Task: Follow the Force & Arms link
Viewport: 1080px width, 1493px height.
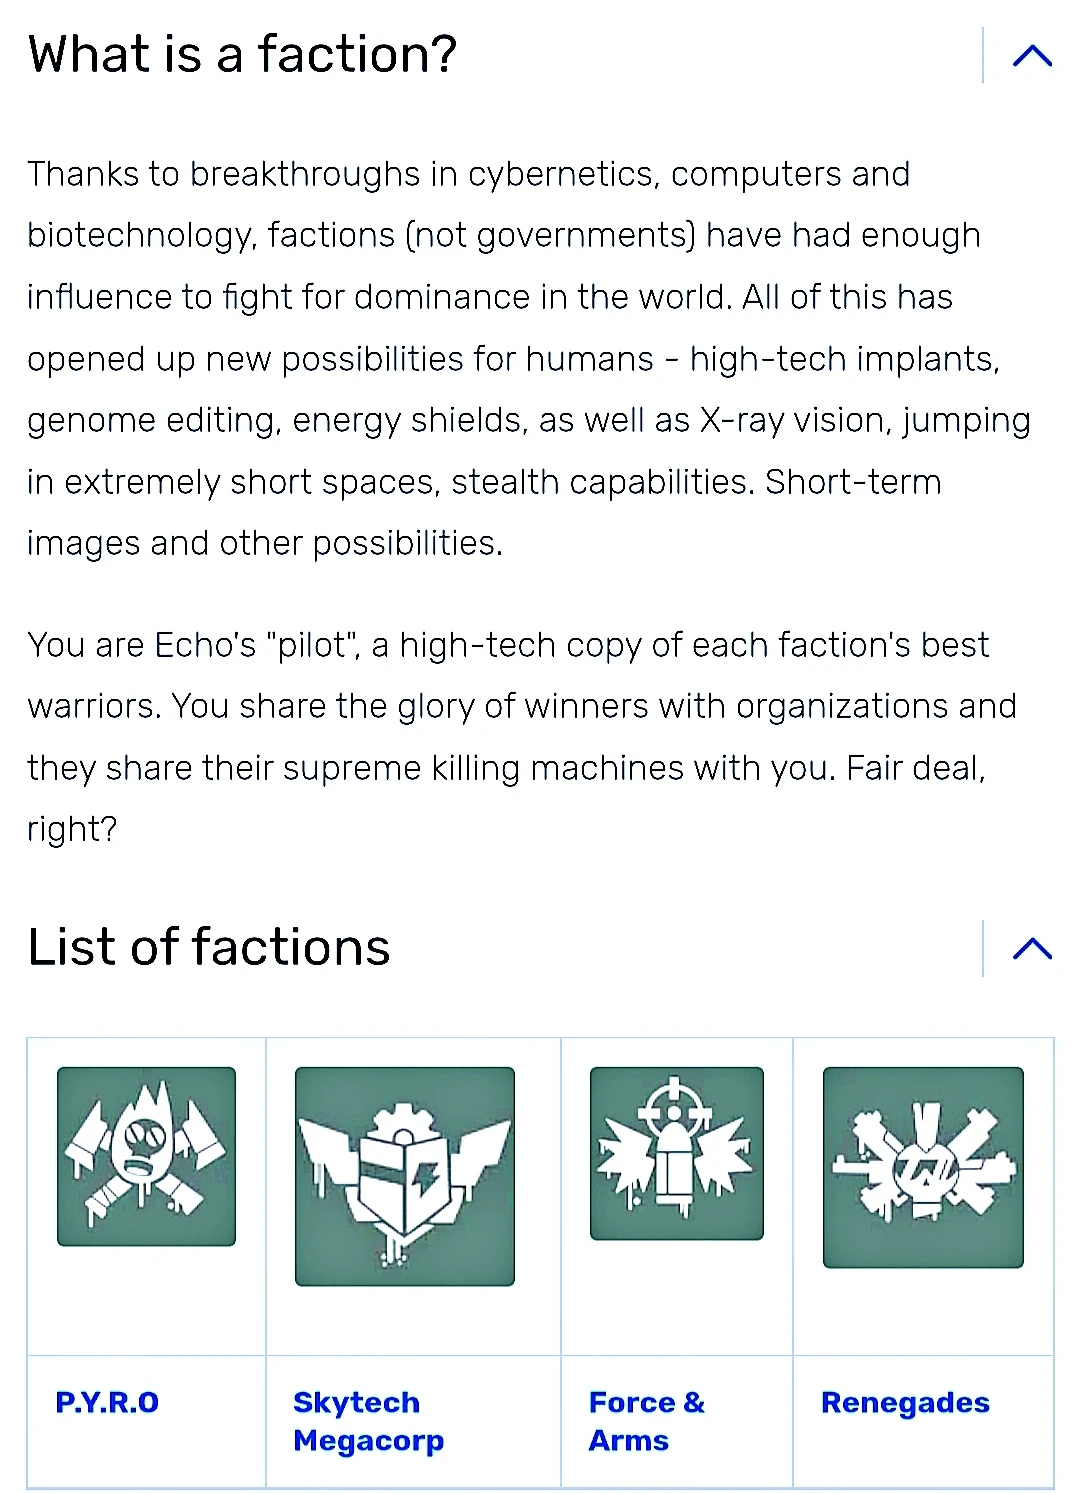Action: (646, 1421)
